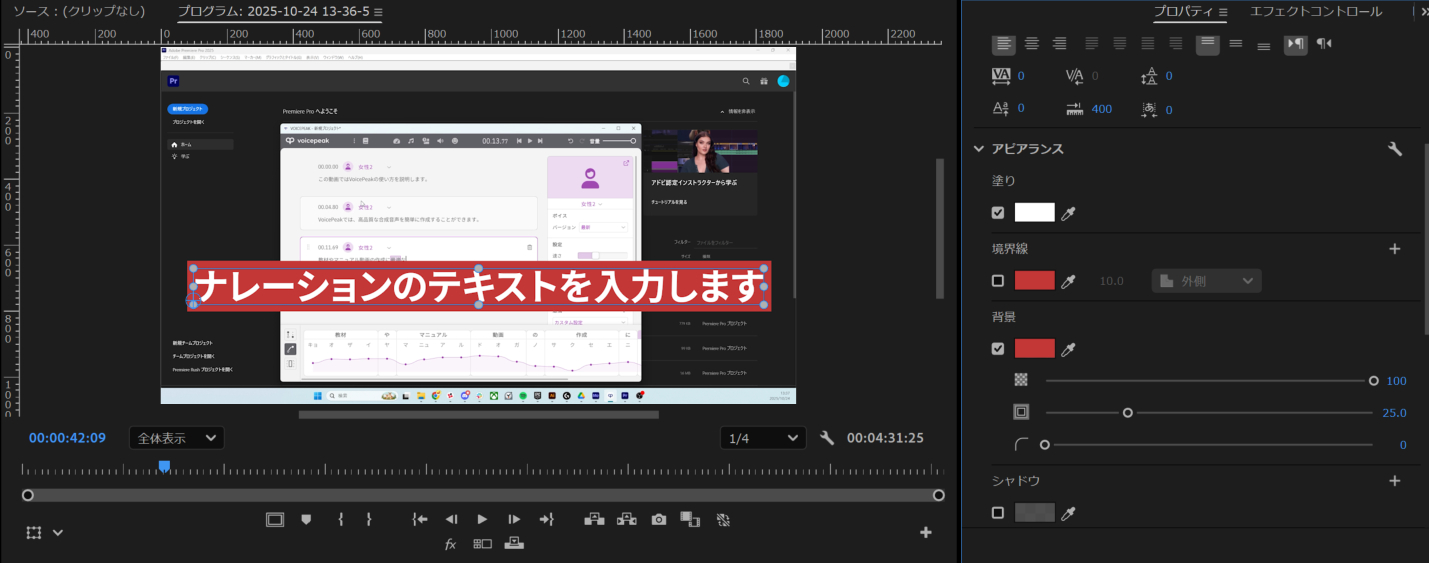Toggle safe margins button
The height and width of the screenshot is (563, 1429).
point(275,519)
